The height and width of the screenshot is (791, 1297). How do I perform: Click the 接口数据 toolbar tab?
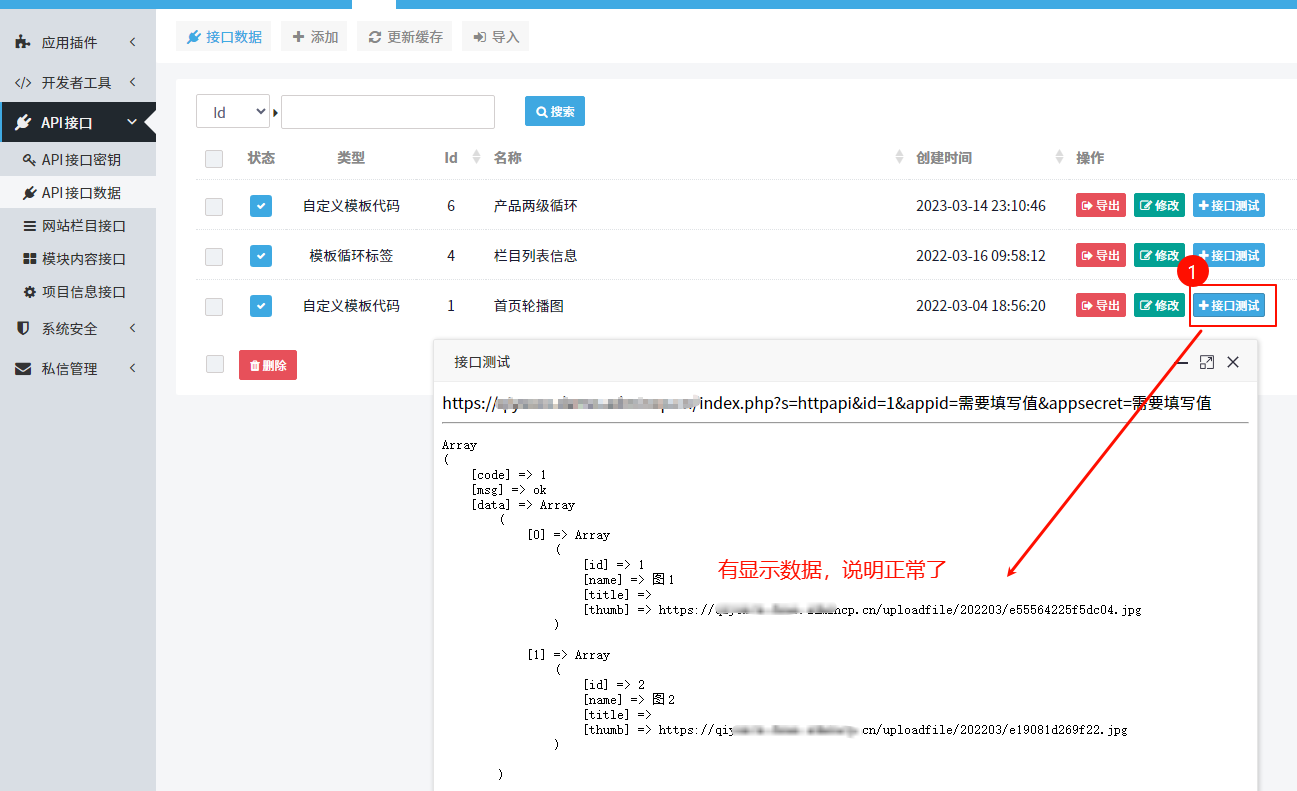[223, 37]
